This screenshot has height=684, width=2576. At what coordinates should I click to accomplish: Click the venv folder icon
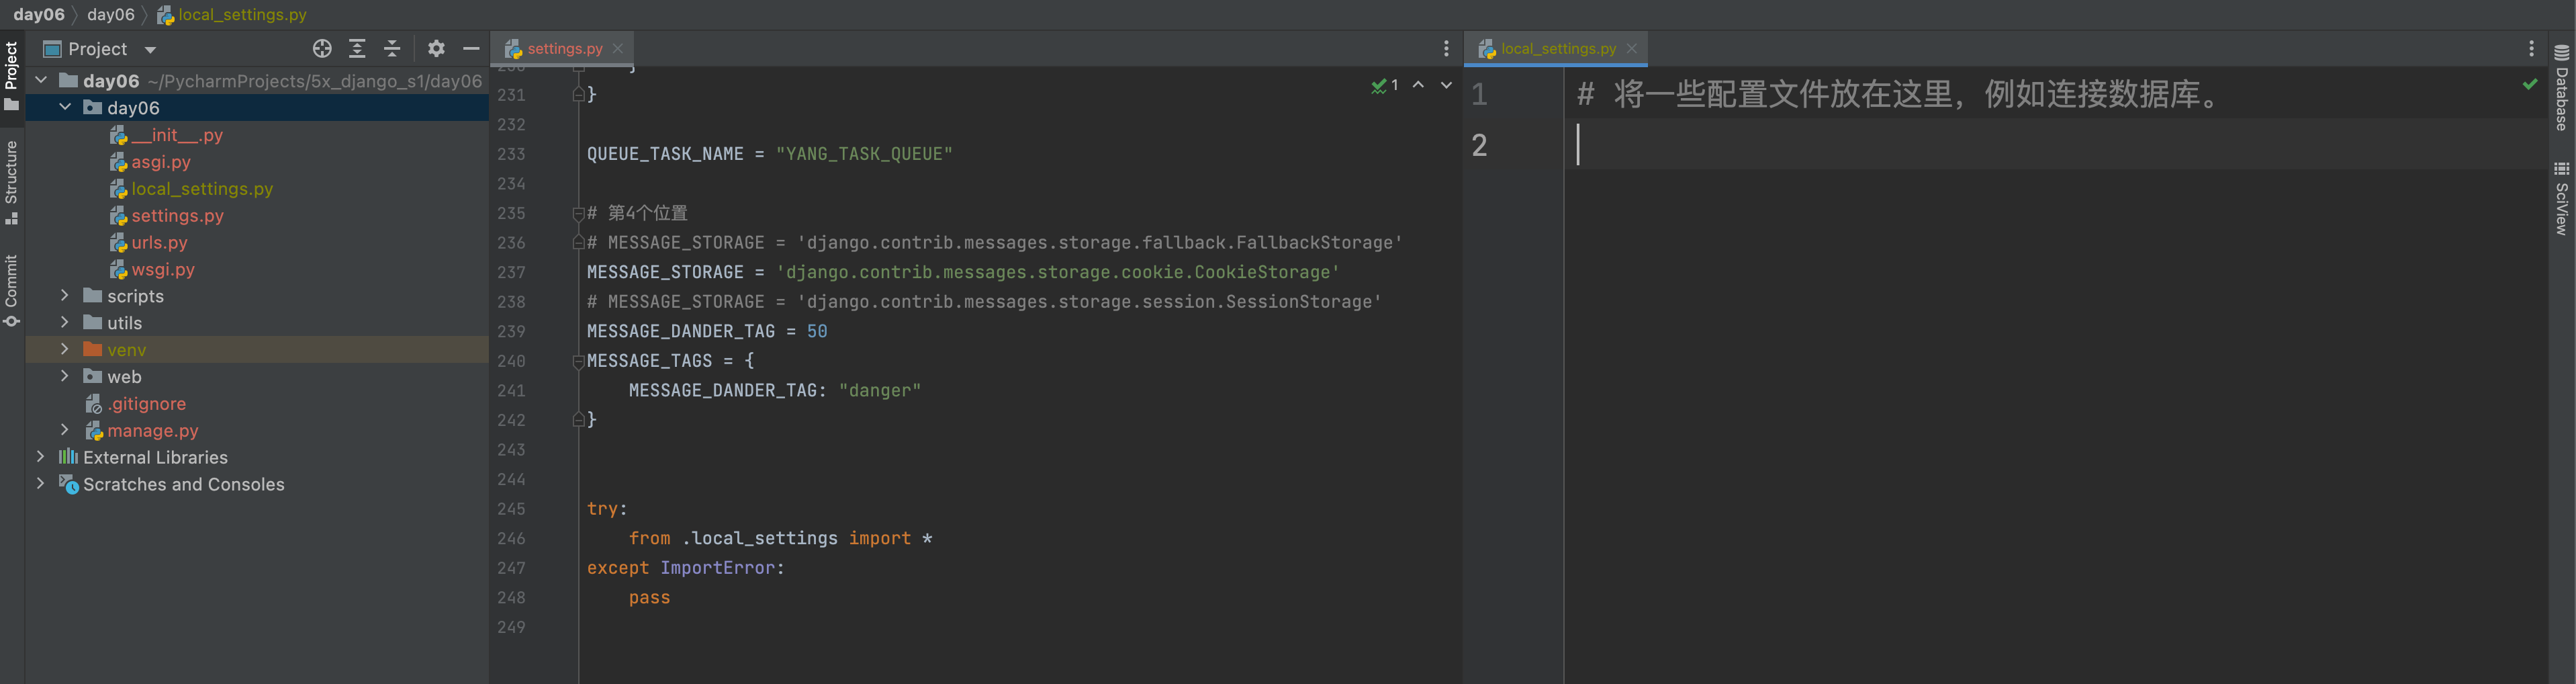(x=93, y=349)
